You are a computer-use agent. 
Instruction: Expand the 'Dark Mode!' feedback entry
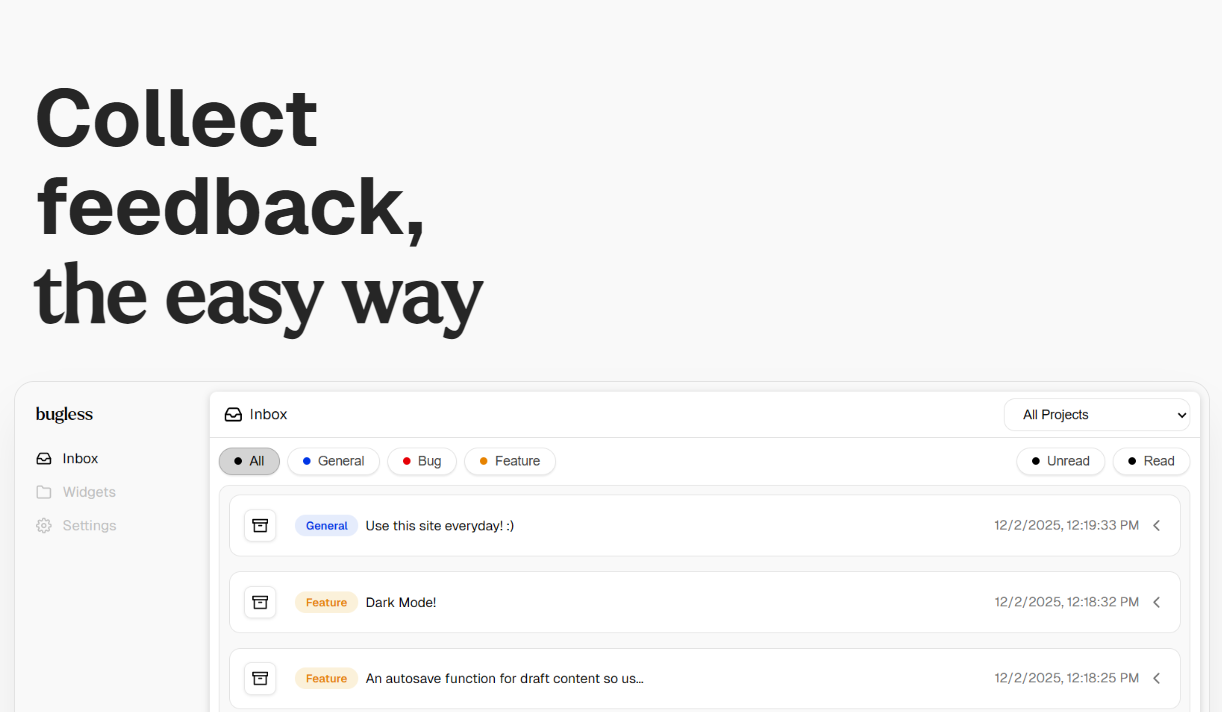click(1157, 602)
